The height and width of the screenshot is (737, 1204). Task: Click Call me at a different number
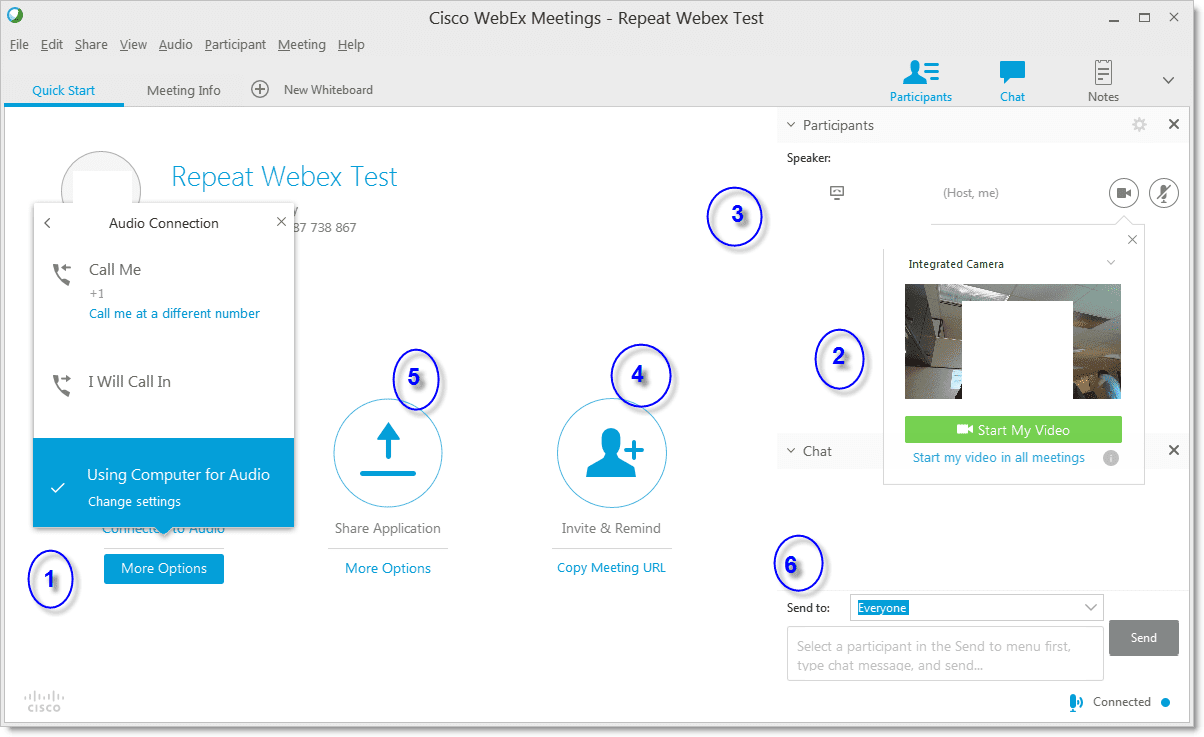pyautogui.click(x=174, y=313)
